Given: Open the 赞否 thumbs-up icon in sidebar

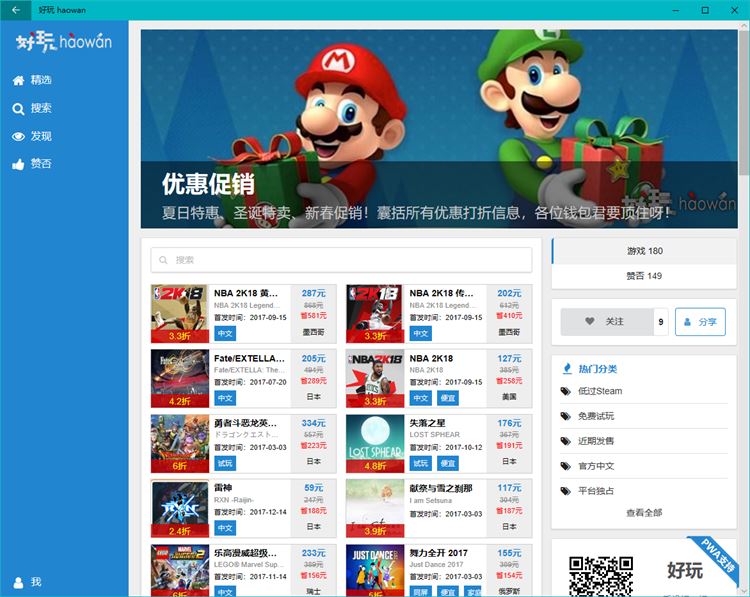Looking at the screenshot, I should (x=18, y=165).
